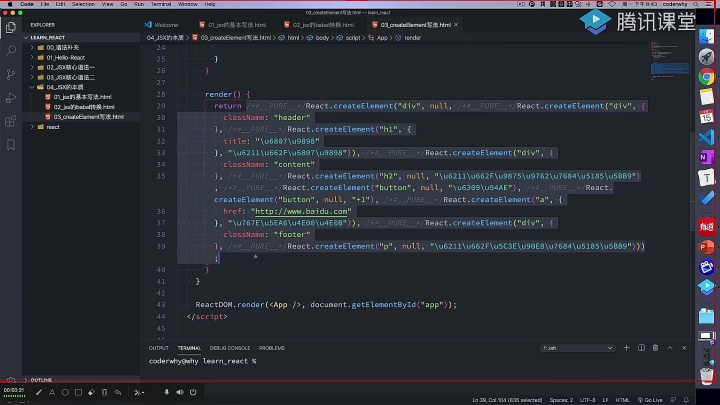Select the text annotation tool
The height and width of the screenshot is (405, 720).
(52, 392)
